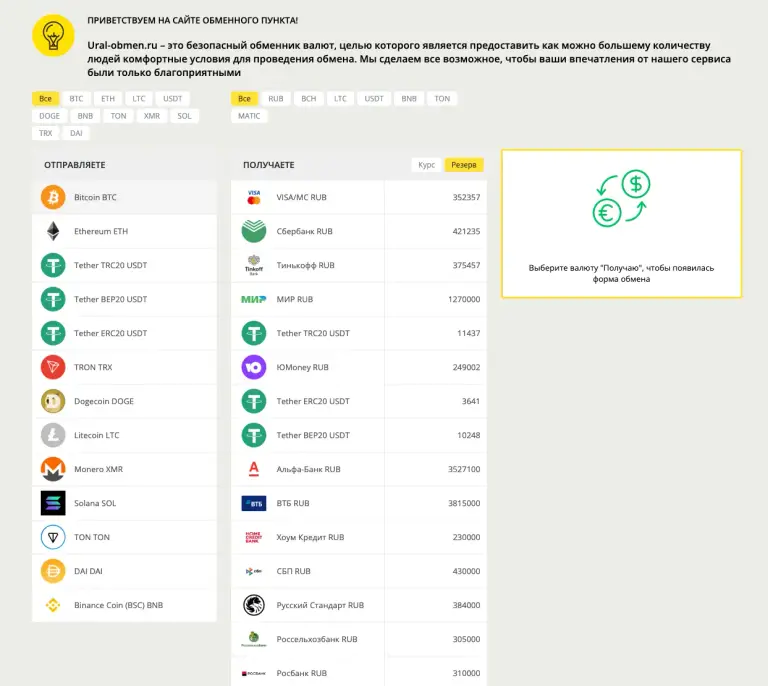The height and width of the screenshot is (686, 768).
Task: Switch receive column to Курс view
Action: point(426,165)
